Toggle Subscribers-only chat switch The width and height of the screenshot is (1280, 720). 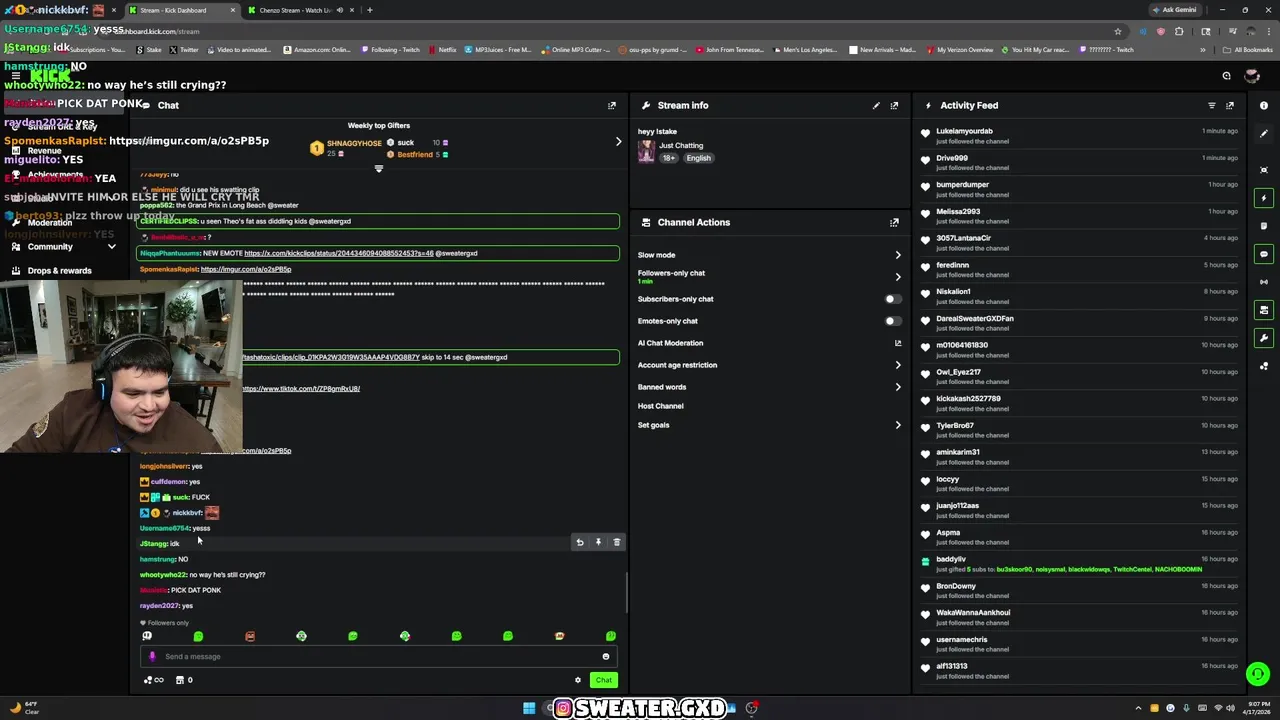click(893, 299)
